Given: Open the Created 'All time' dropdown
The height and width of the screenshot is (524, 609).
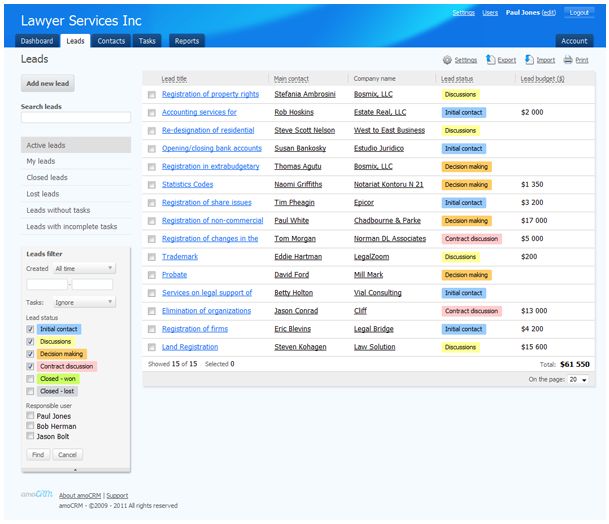Looking at the screenshot, I should tap(84, 268).
